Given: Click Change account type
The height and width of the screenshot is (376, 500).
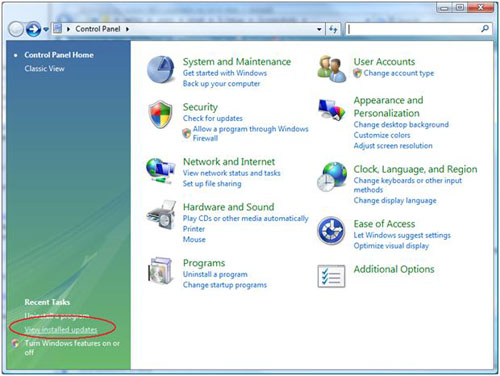Looking at the screenshot, I should [399, 73].
